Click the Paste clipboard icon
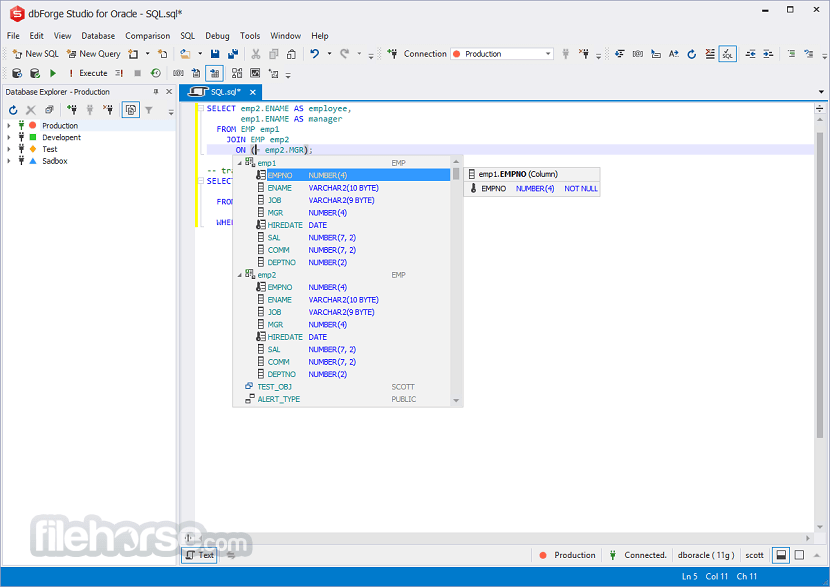 291,54
